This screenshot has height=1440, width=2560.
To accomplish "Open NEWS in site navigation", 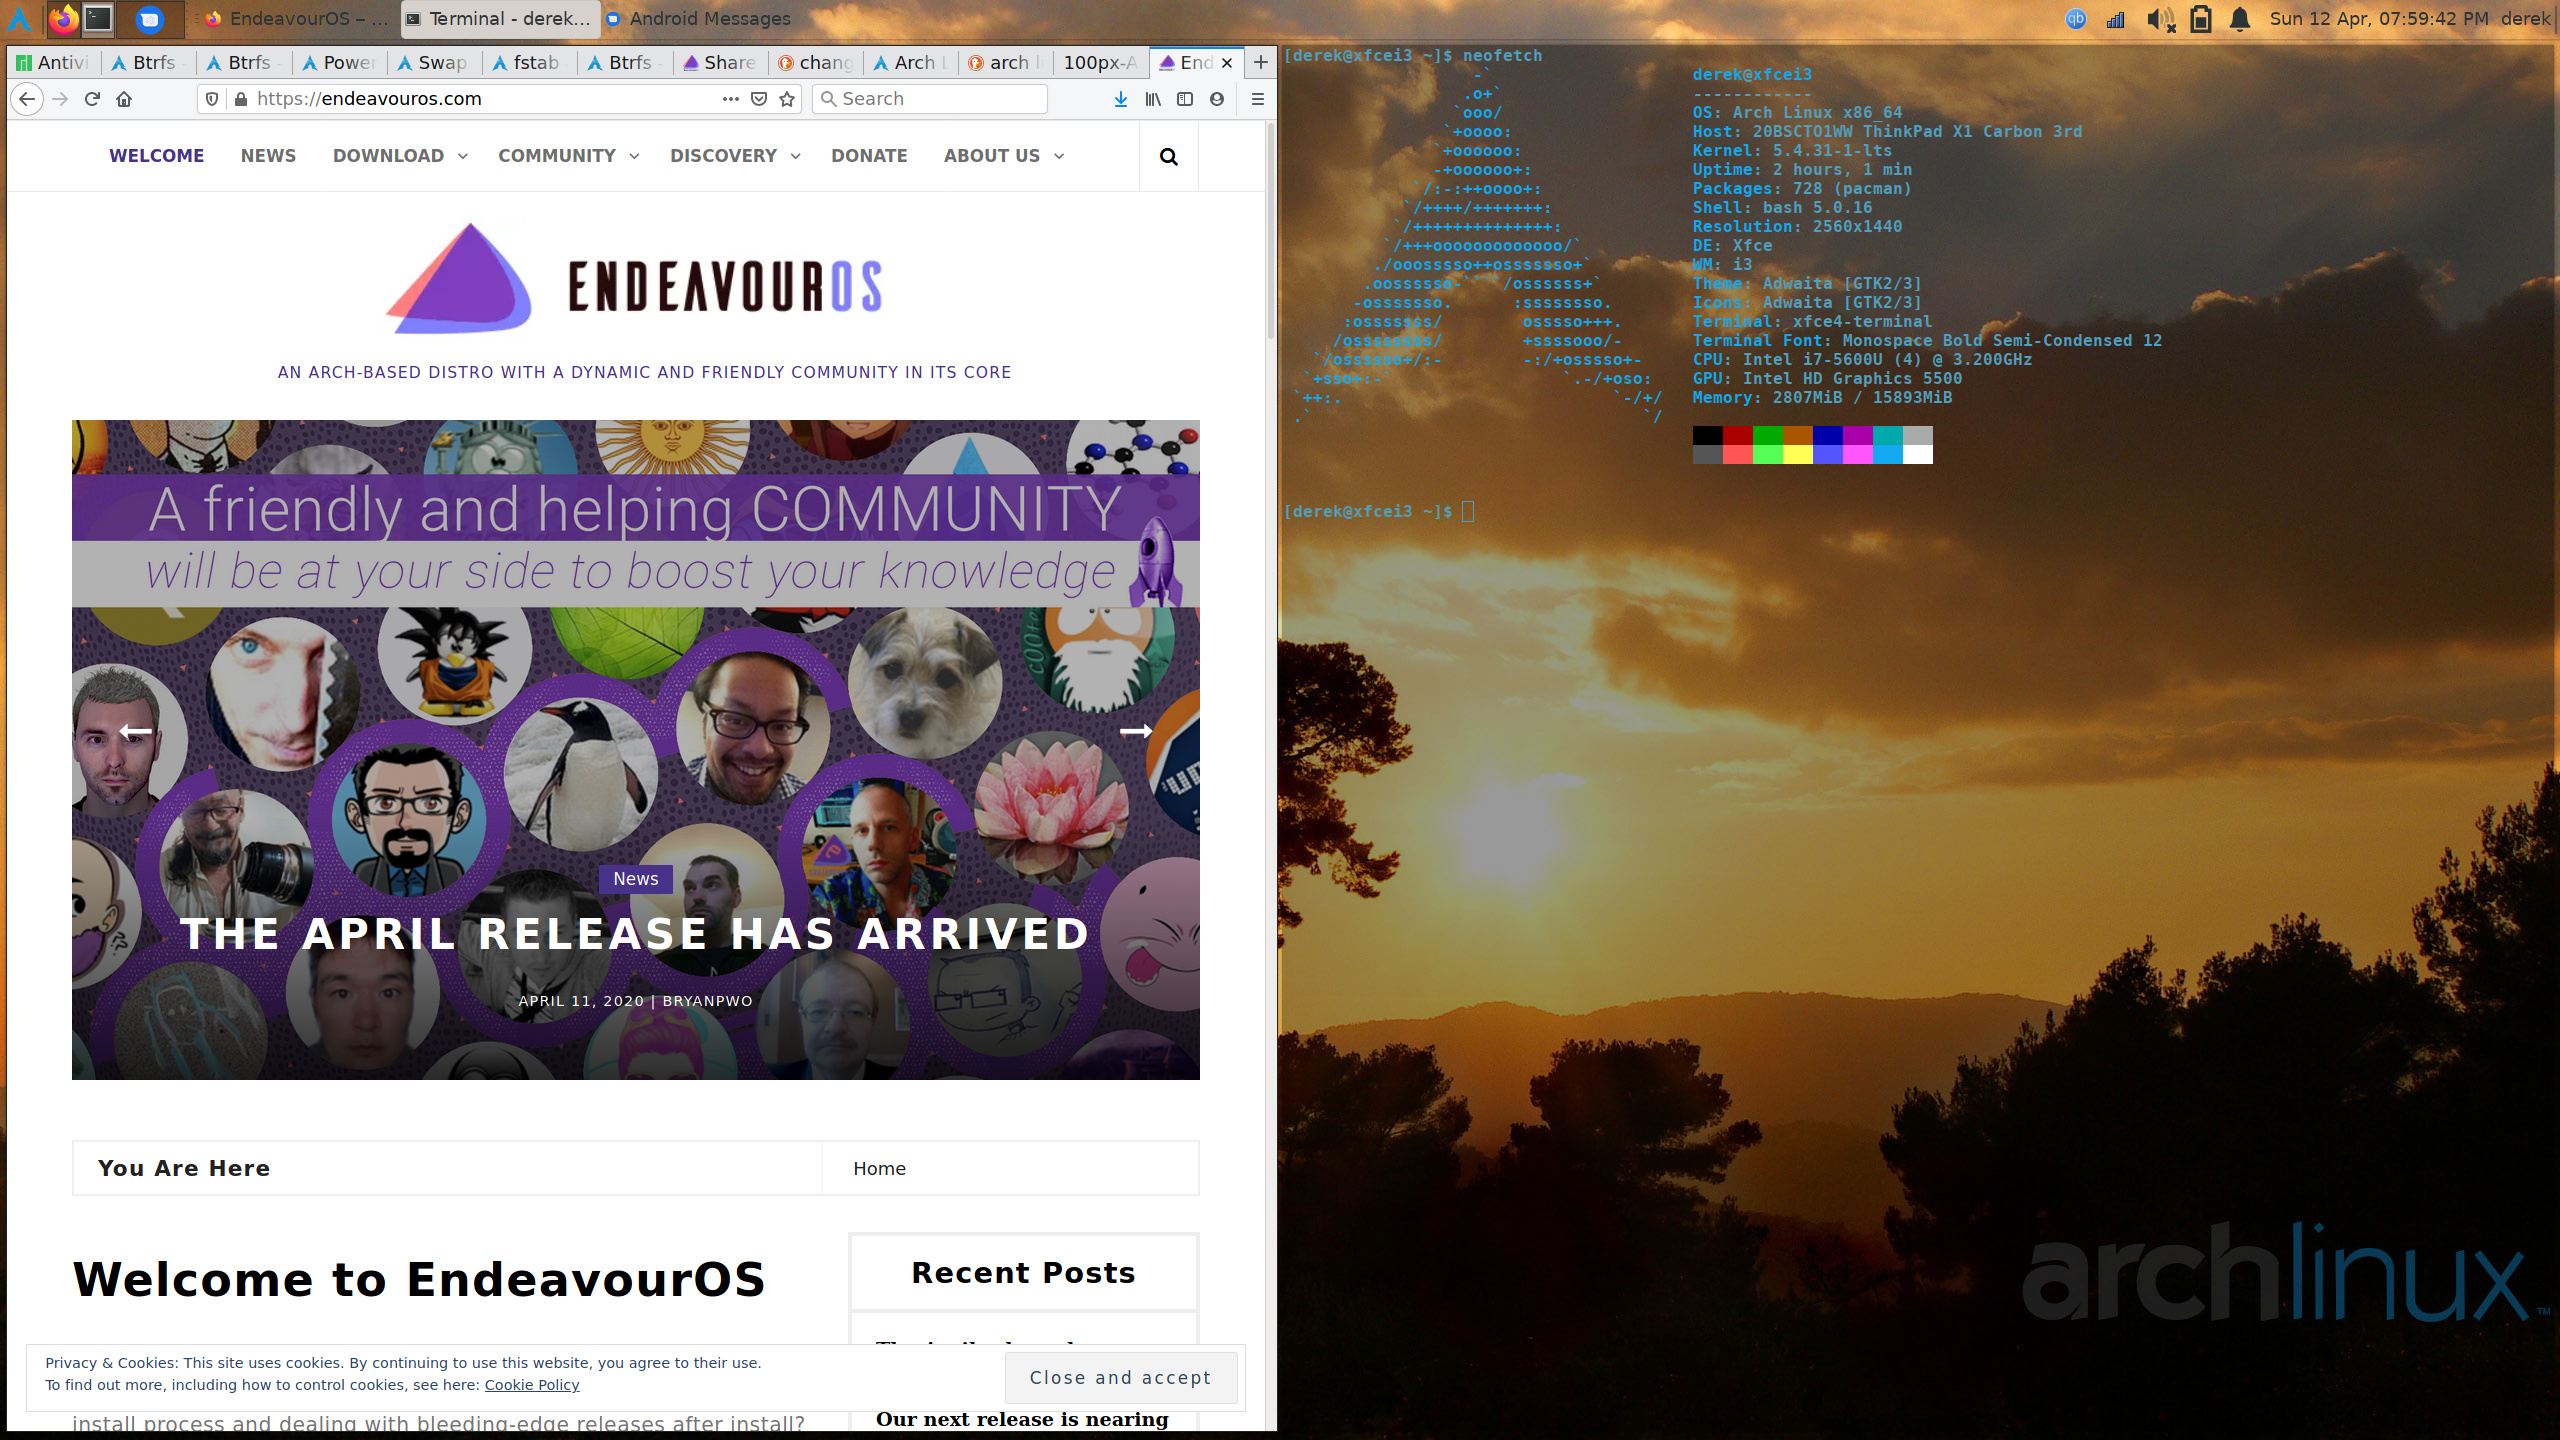I will (268, 156).
